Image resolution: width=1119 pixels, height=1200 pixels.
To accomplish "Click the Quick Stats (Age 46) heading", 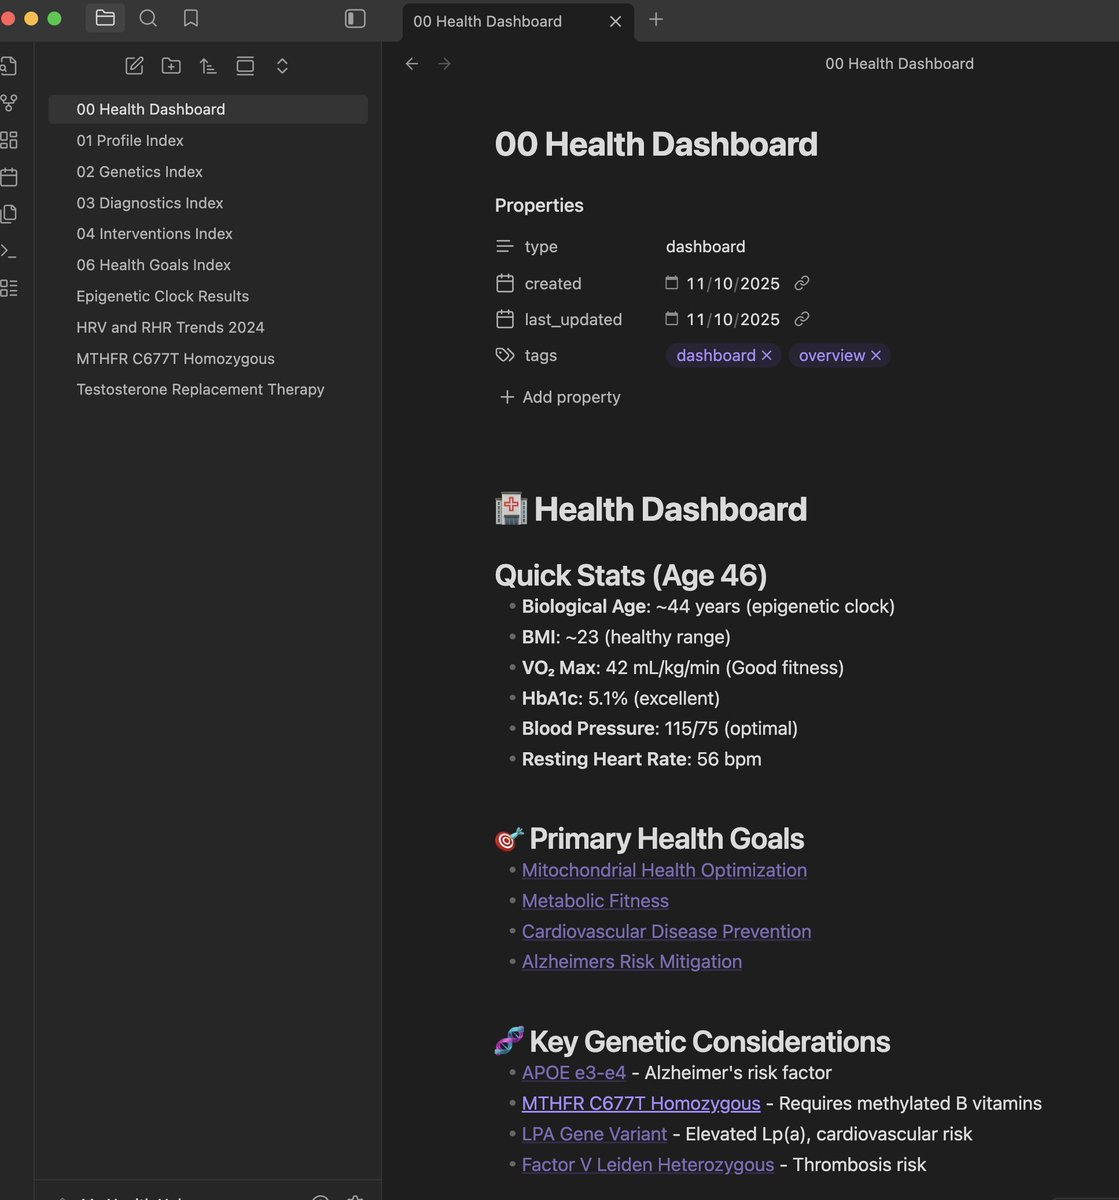I will coord(631,575).
